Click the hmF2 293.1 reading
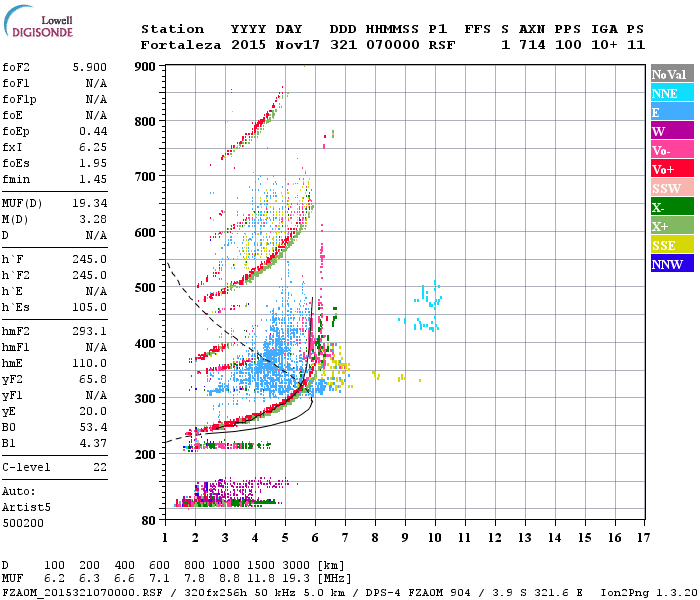The height and width of the screenshot is (600, 700). [90, 331]
